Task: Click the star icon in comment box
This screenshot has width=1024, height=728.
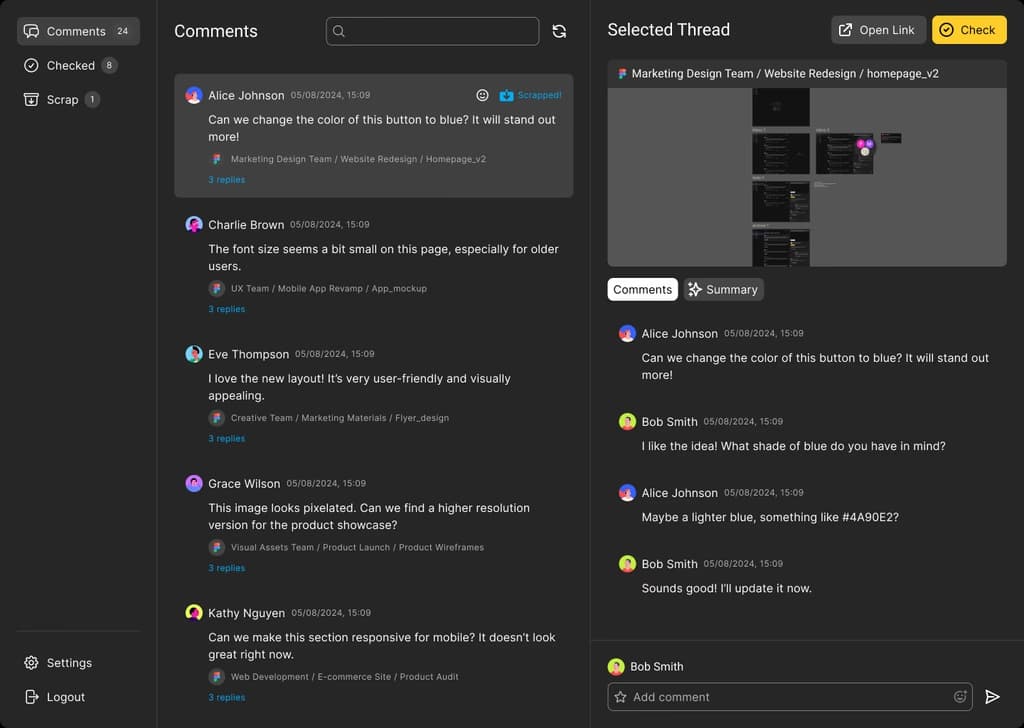Action: (x=620, y=697)
